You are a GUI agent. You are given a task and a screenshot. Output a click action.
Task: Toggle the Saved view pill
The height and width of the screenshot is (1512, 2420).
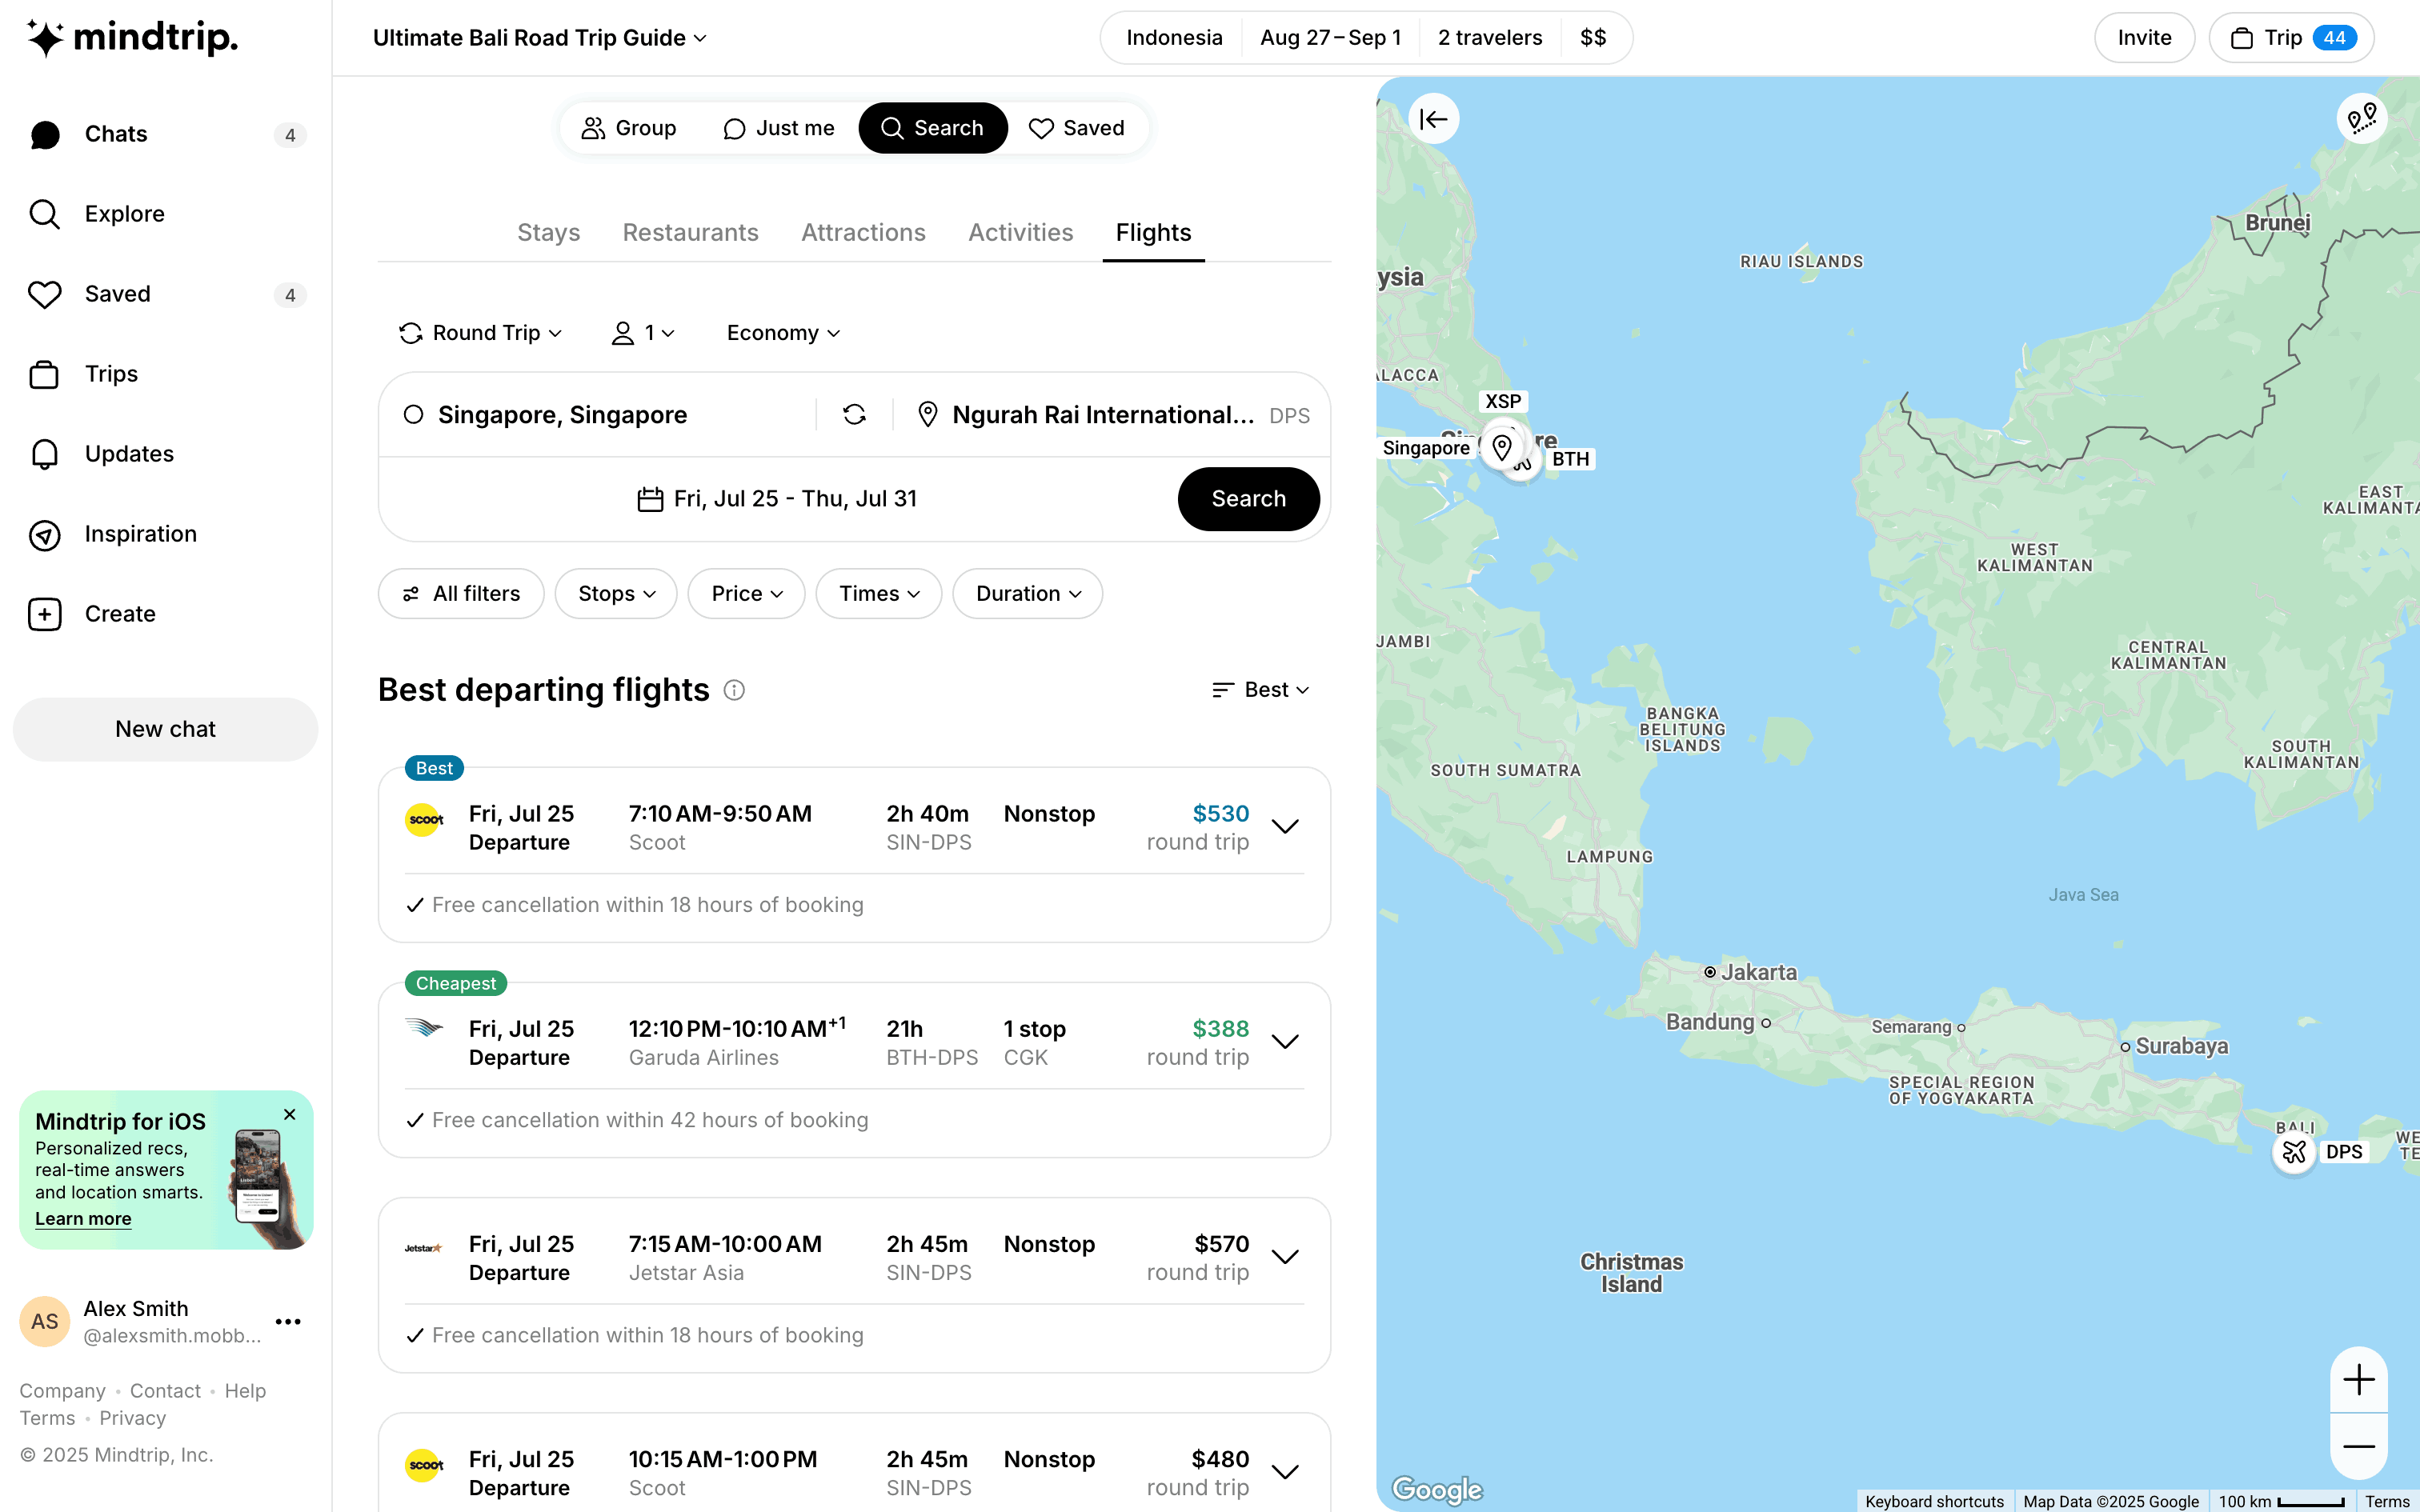tap(1077, 128)
